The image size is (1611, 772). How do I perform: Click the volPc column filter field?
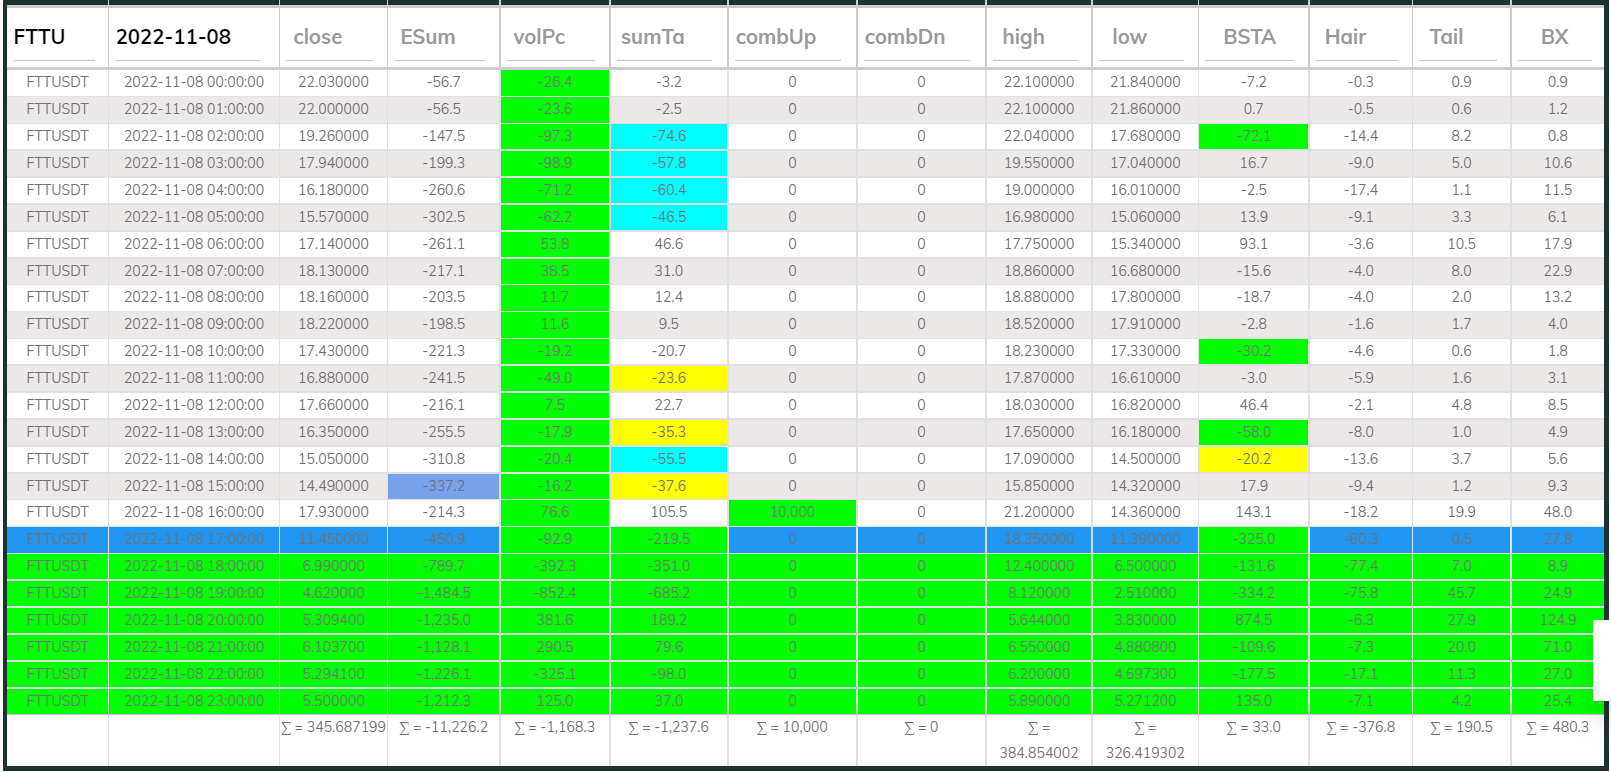click(554, 37)
